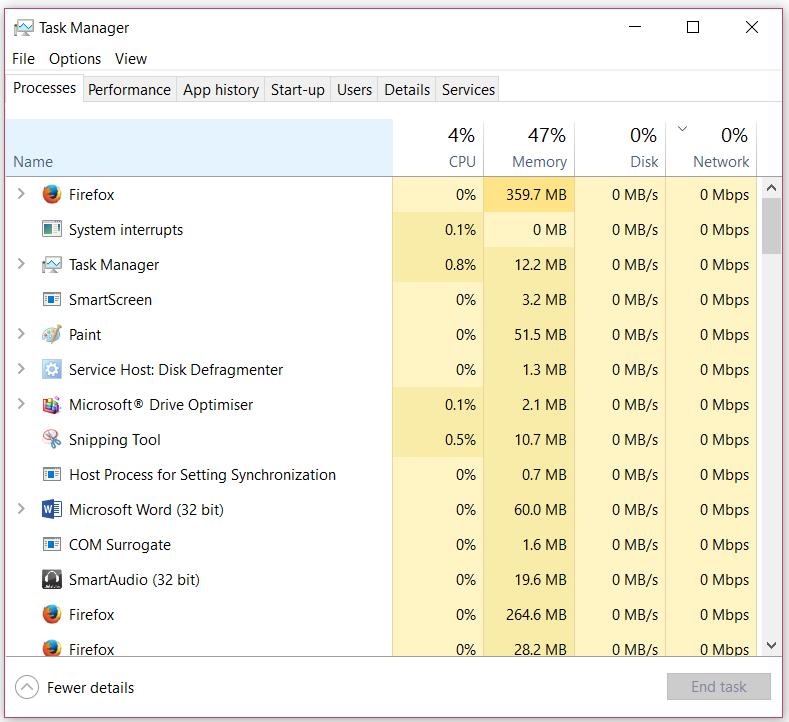Collapse view with Fewer details arrow
This screenshot has width=789, height=722.
(27, 687)
